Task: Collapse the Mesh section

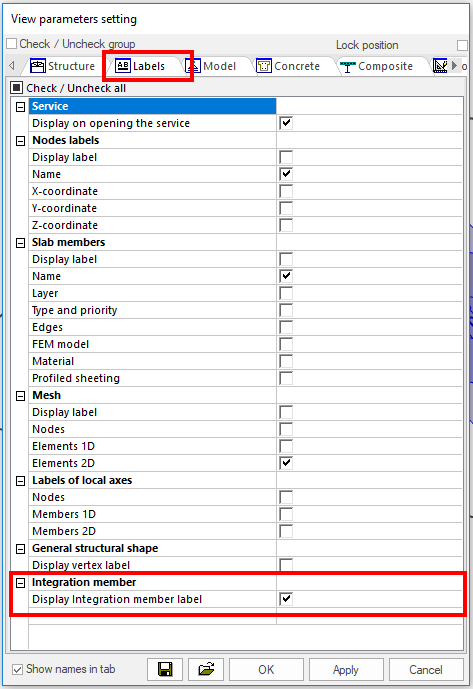Action: (20, 395)
